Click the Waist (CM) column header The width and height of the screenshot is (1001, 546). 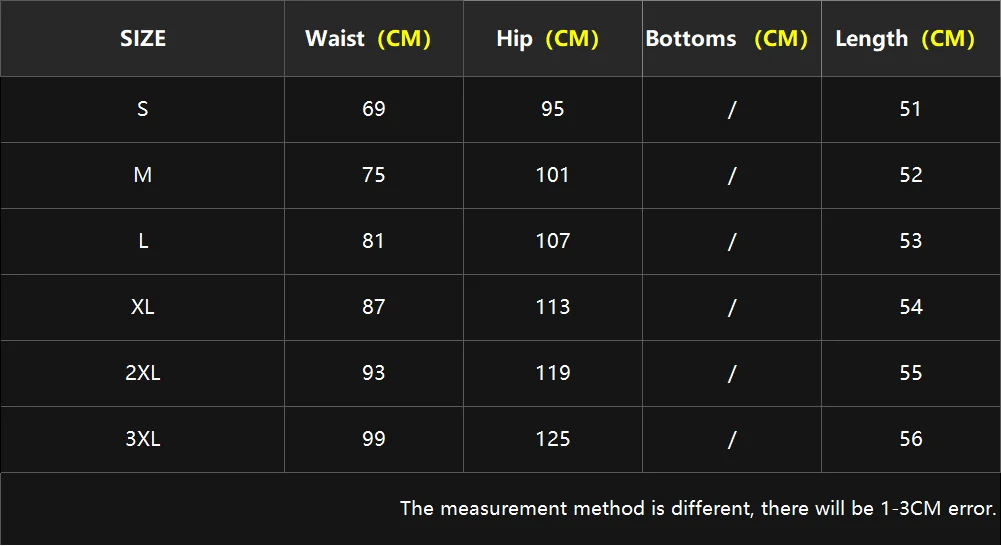click(x=368, y=39)
